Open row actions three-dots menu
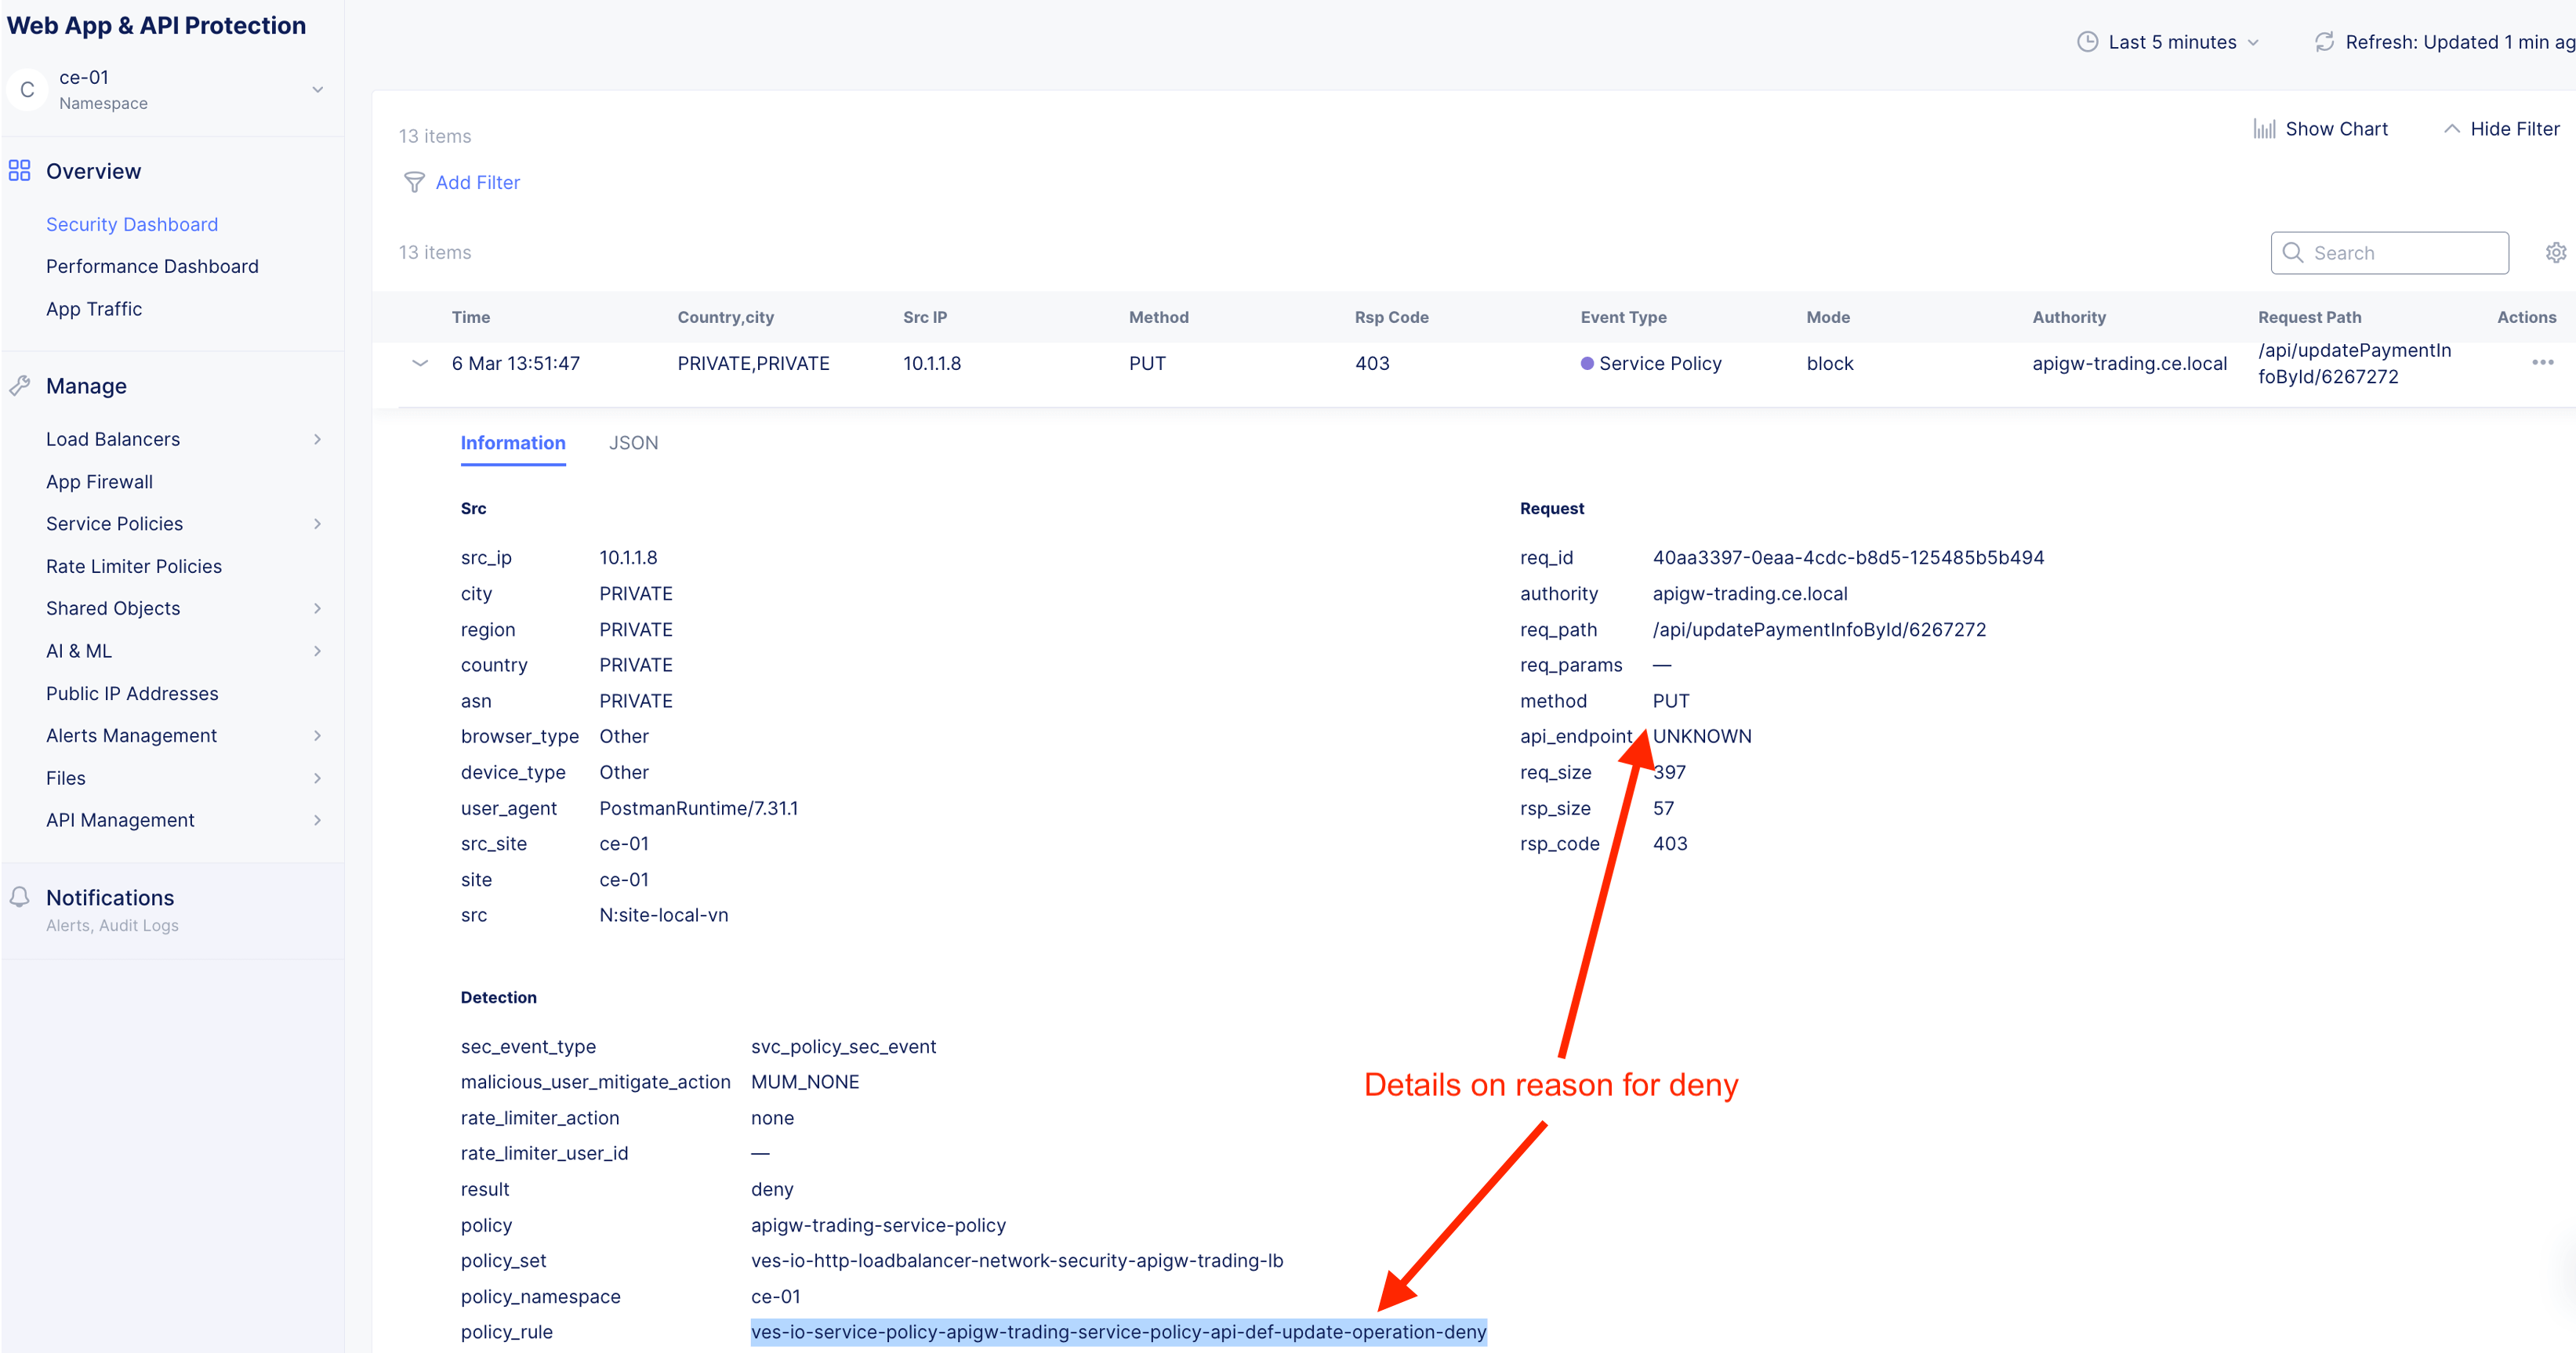The image size is (2576, 1353). [x=2542, y=363]
